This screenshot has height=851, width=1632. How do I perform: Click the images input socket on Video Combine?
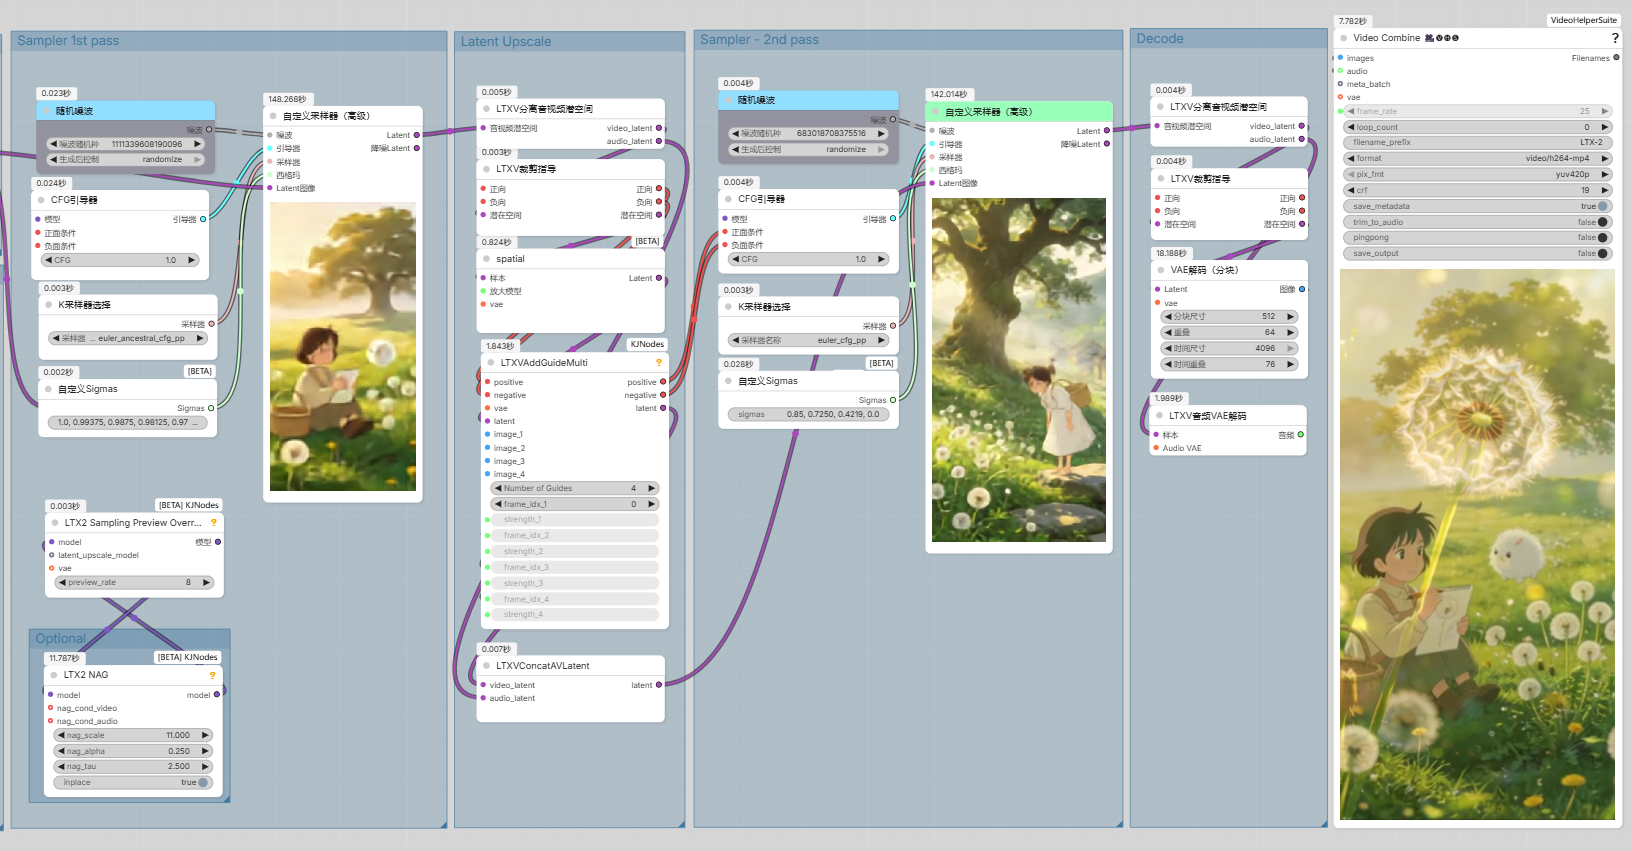point(1340,58)
